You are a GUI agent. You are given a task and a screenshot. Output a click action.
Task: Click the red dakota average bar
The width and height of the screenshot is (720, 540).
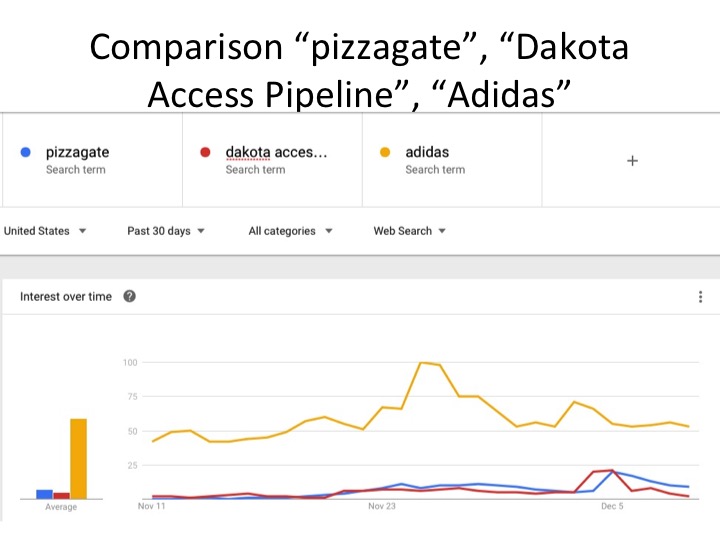pos(61,495)
